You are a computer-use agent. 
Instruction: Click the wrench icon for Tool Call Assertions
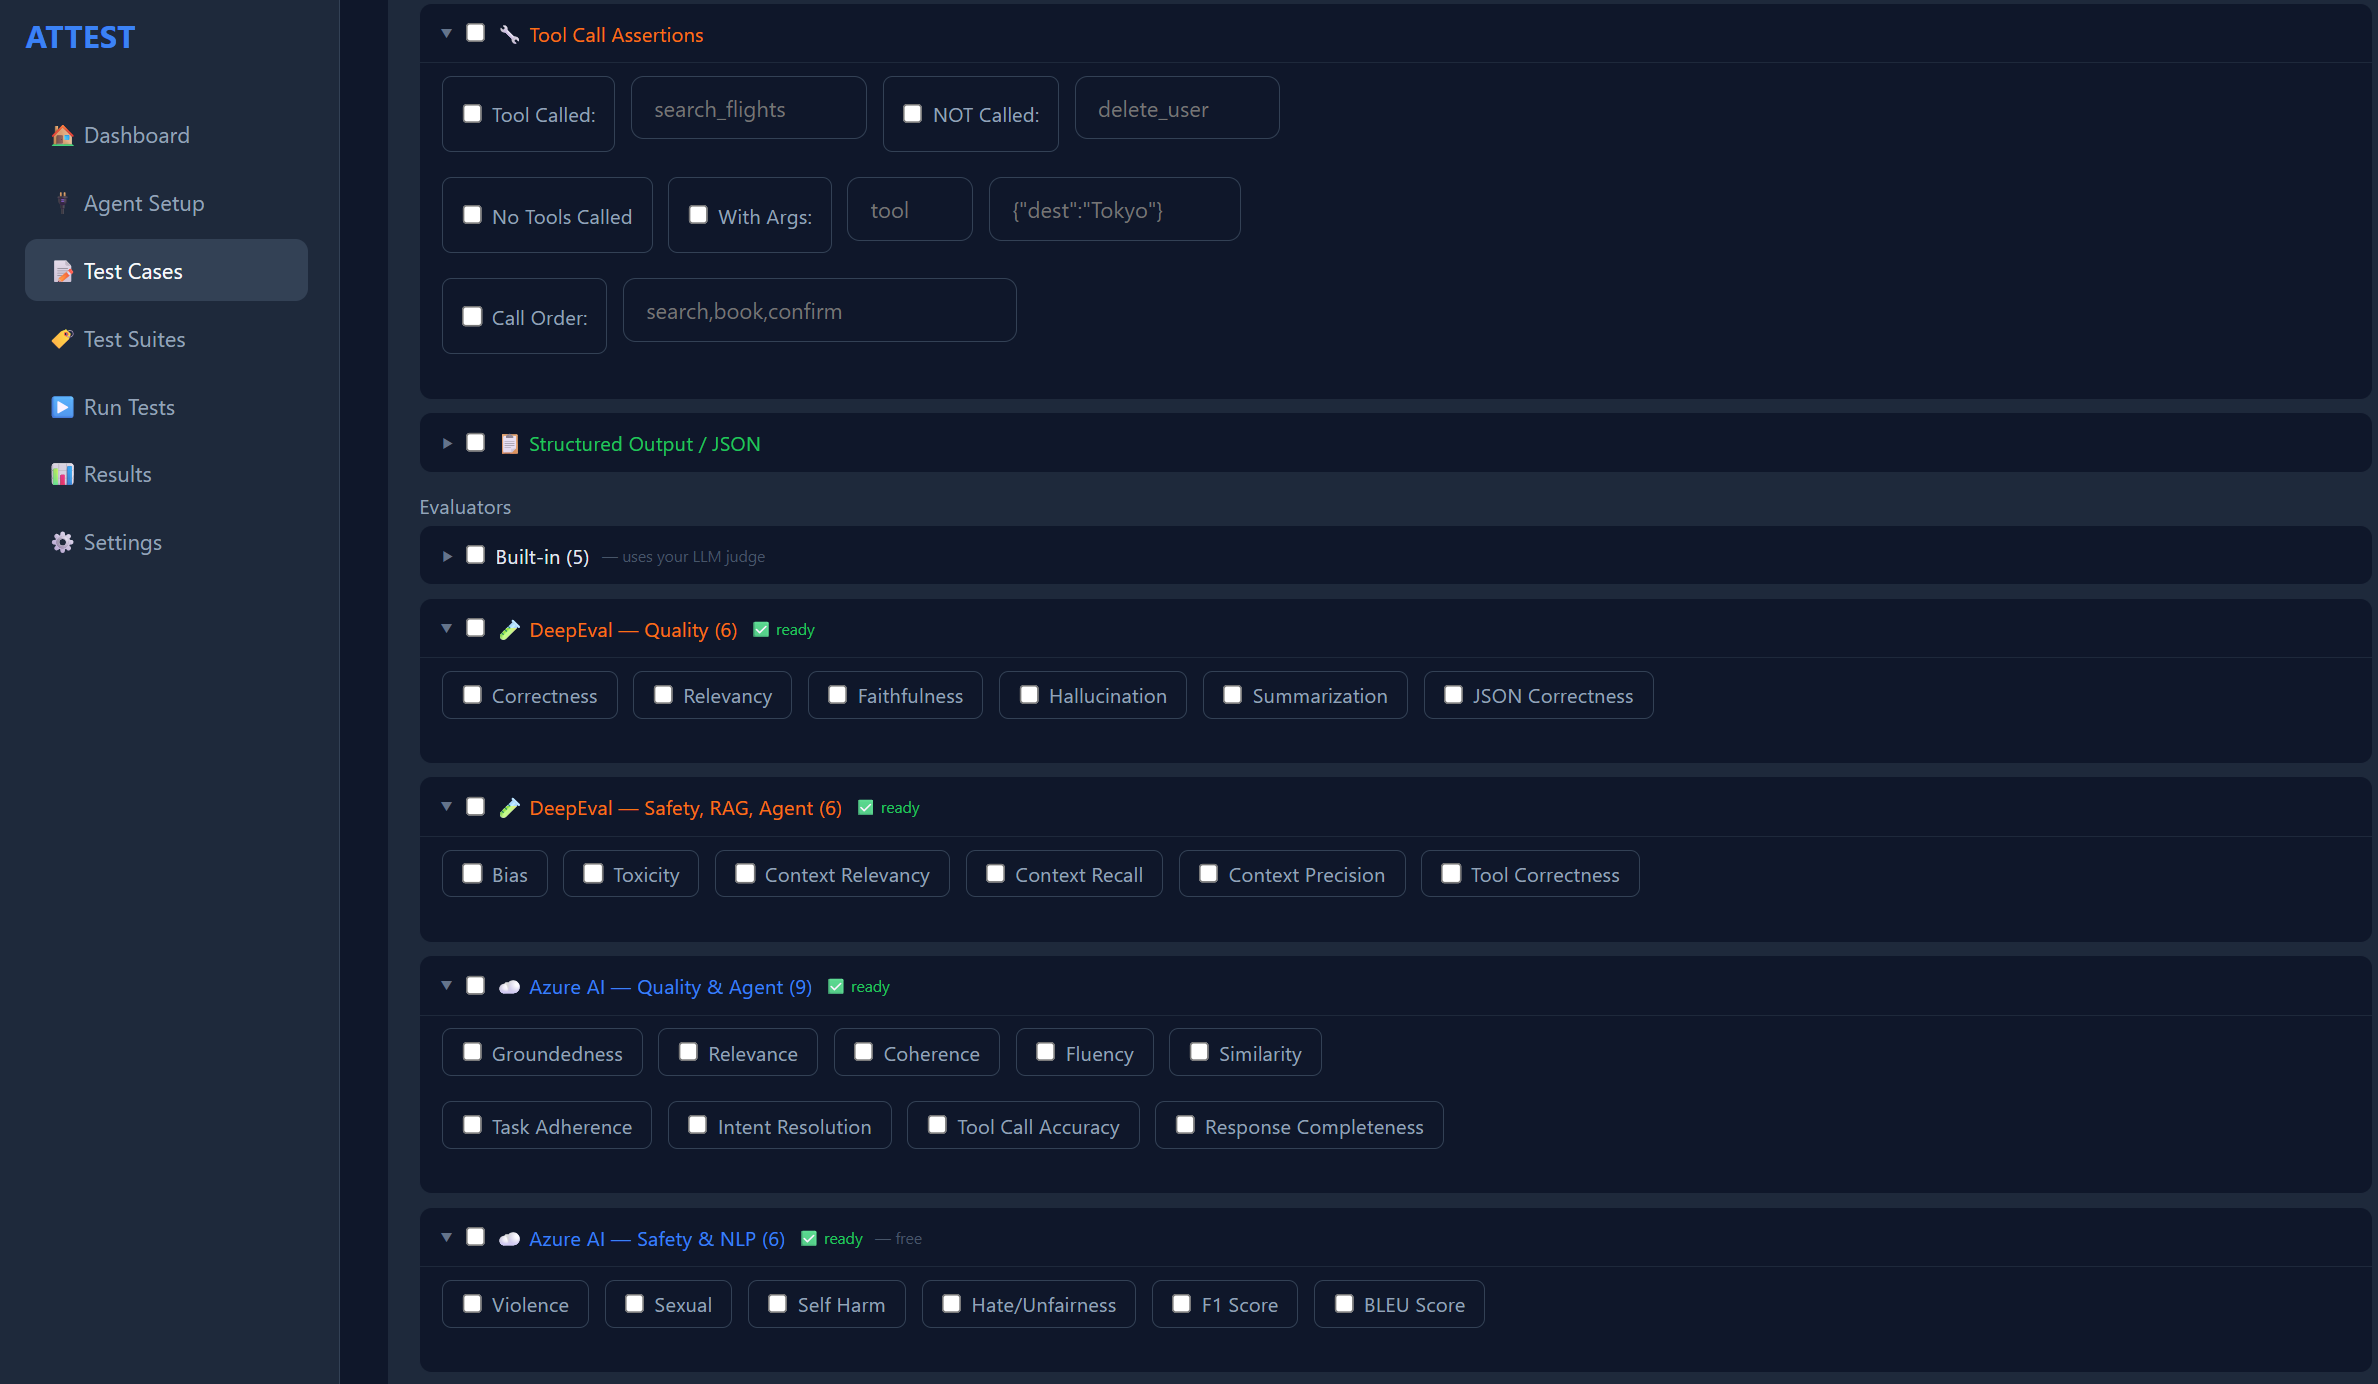click(509, 35)
